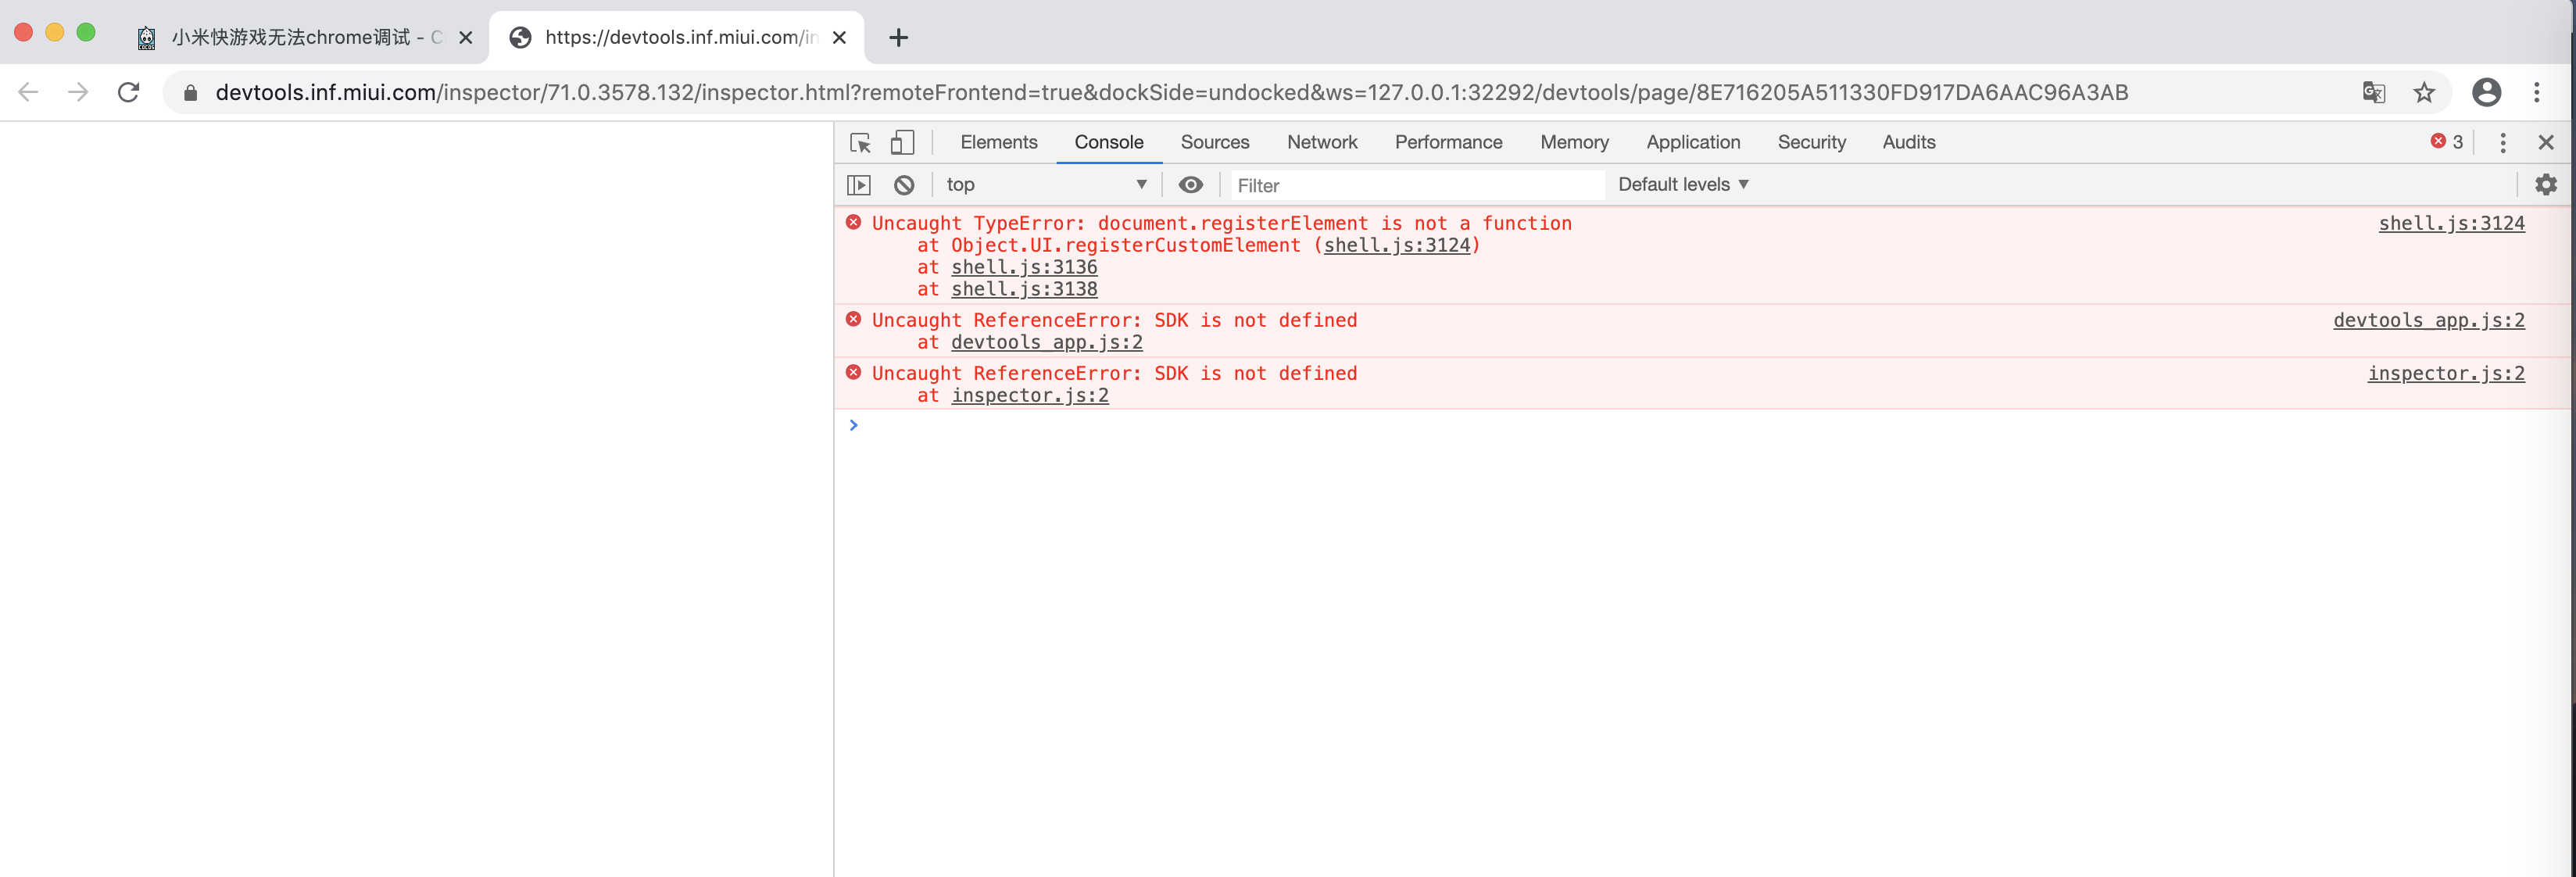Show the console sidebar
Viewport: 2576px width, 877px height.
[858, 185]
